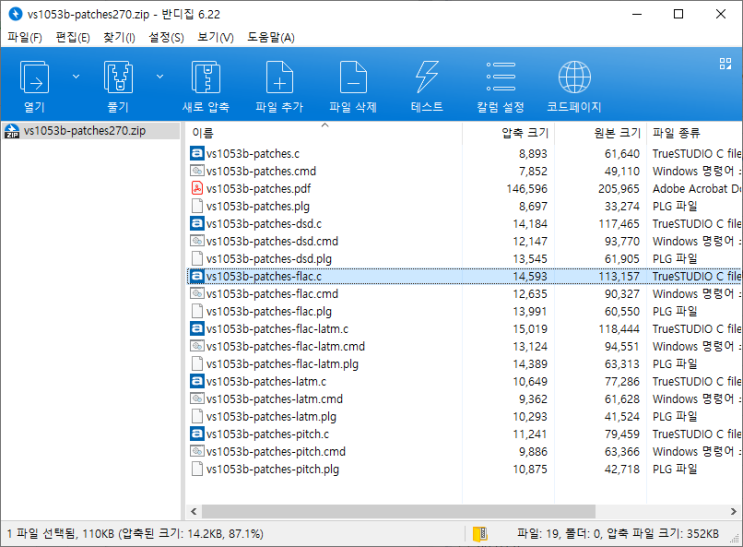Open the 코드페이지 globe icon
Screen dimensions: 743x547
[574, 77]
